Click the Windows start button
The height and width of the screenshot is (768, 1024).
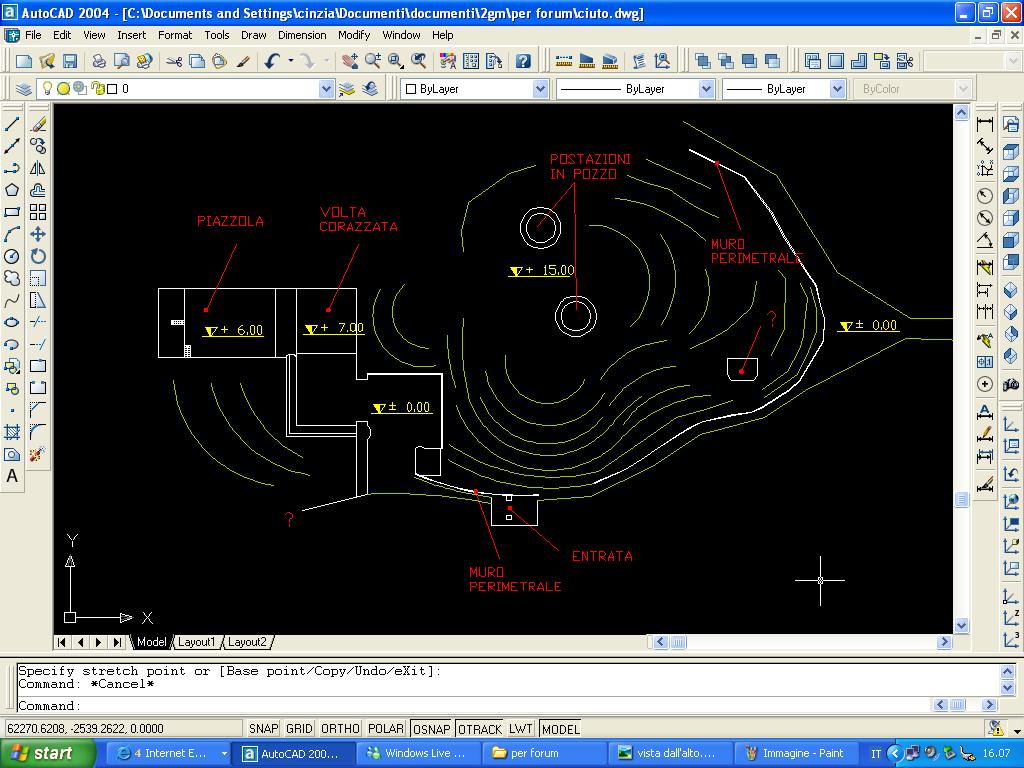[x=42, y=753]
